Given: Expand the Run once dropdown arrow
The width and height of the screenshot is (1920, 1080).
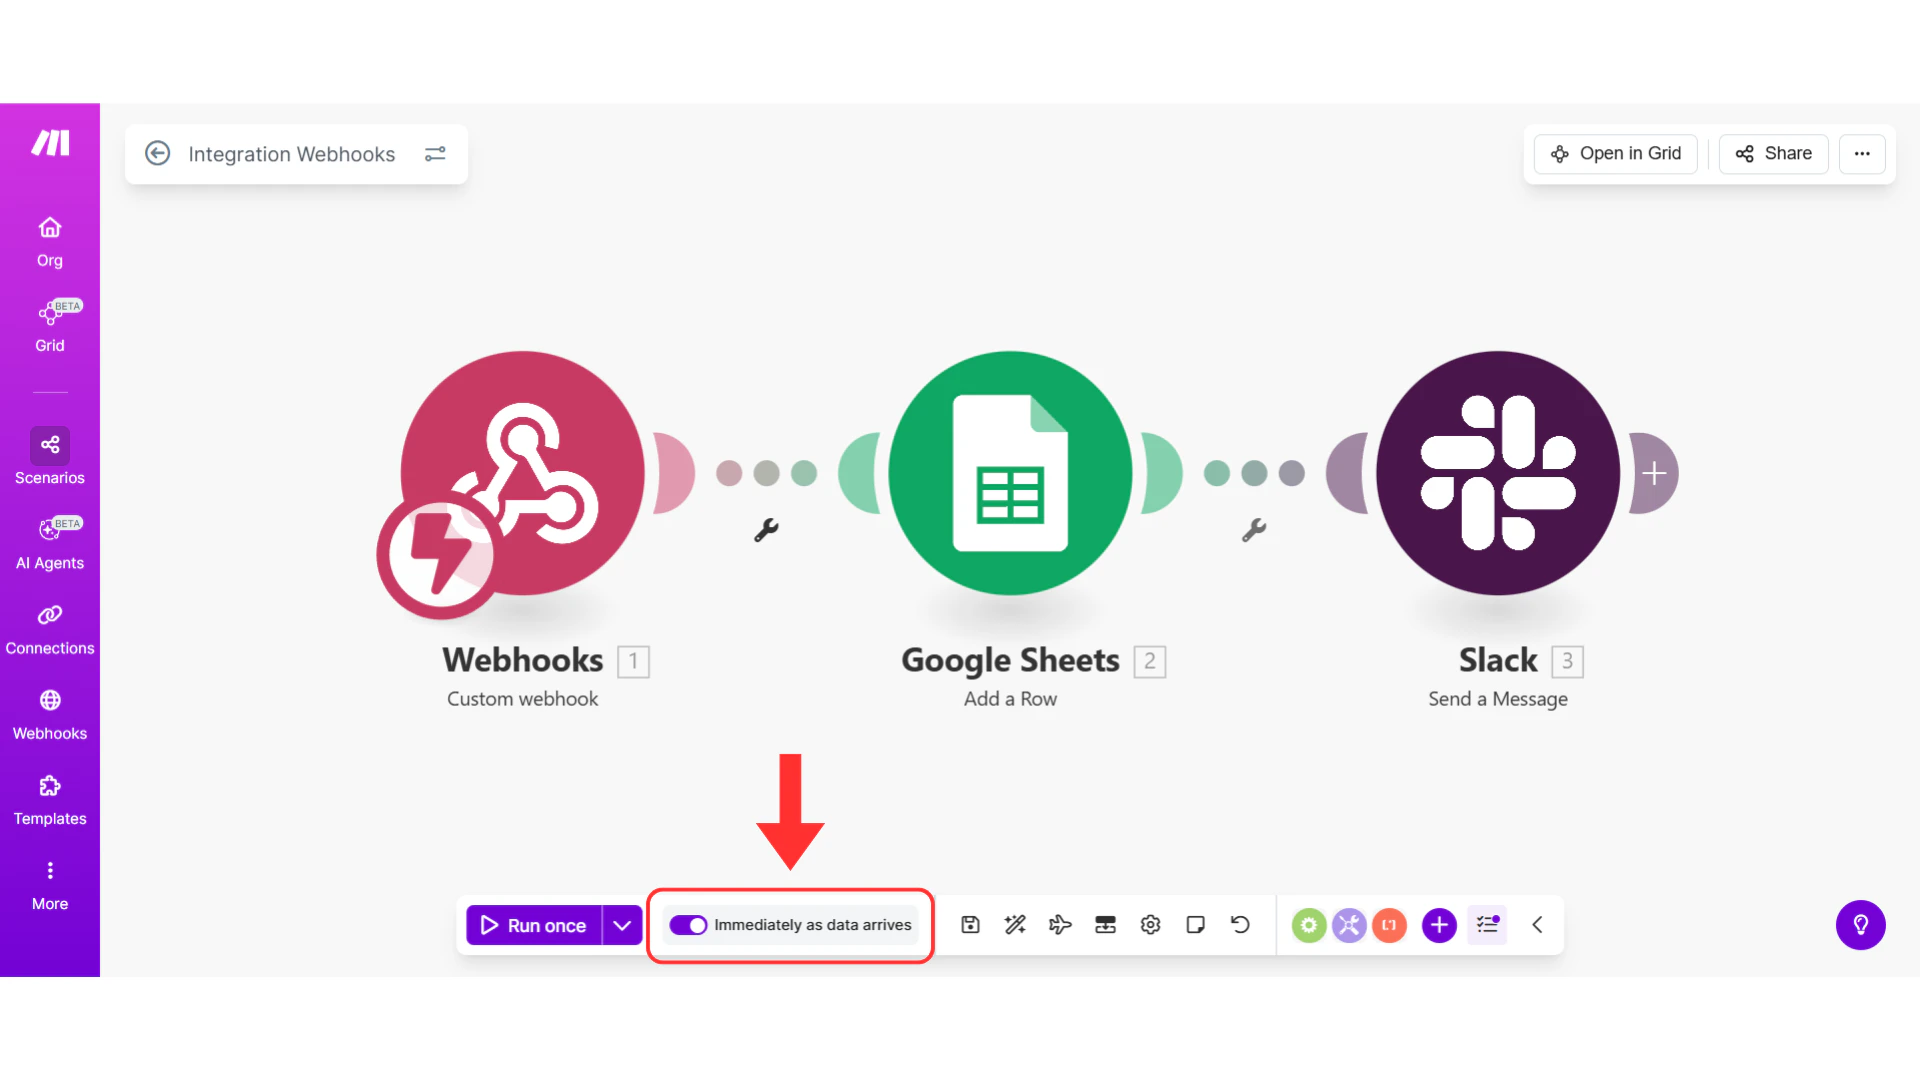Looking at the screenshot, I should (x=622, y=925).
